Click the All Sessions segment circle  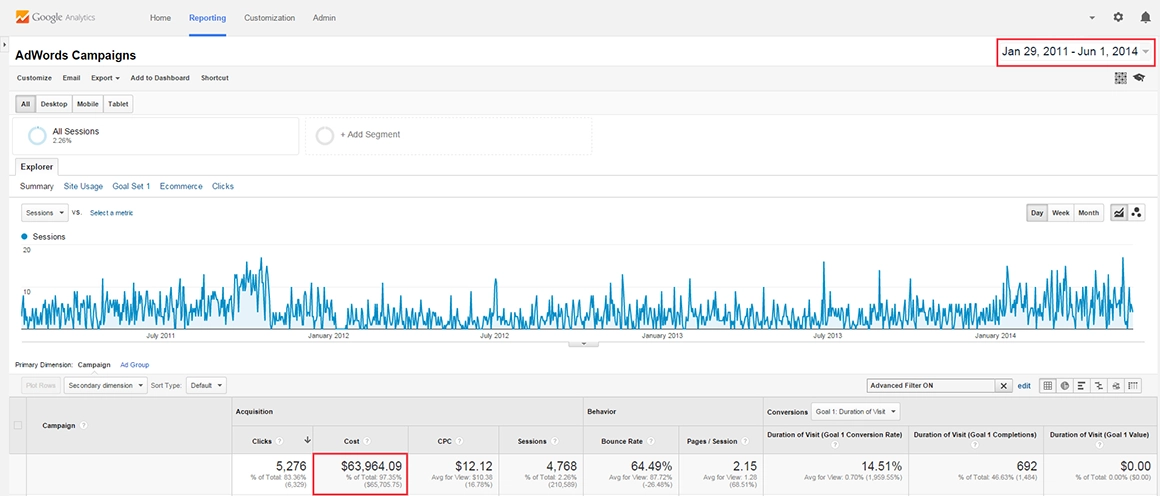(x=37, y=135)
